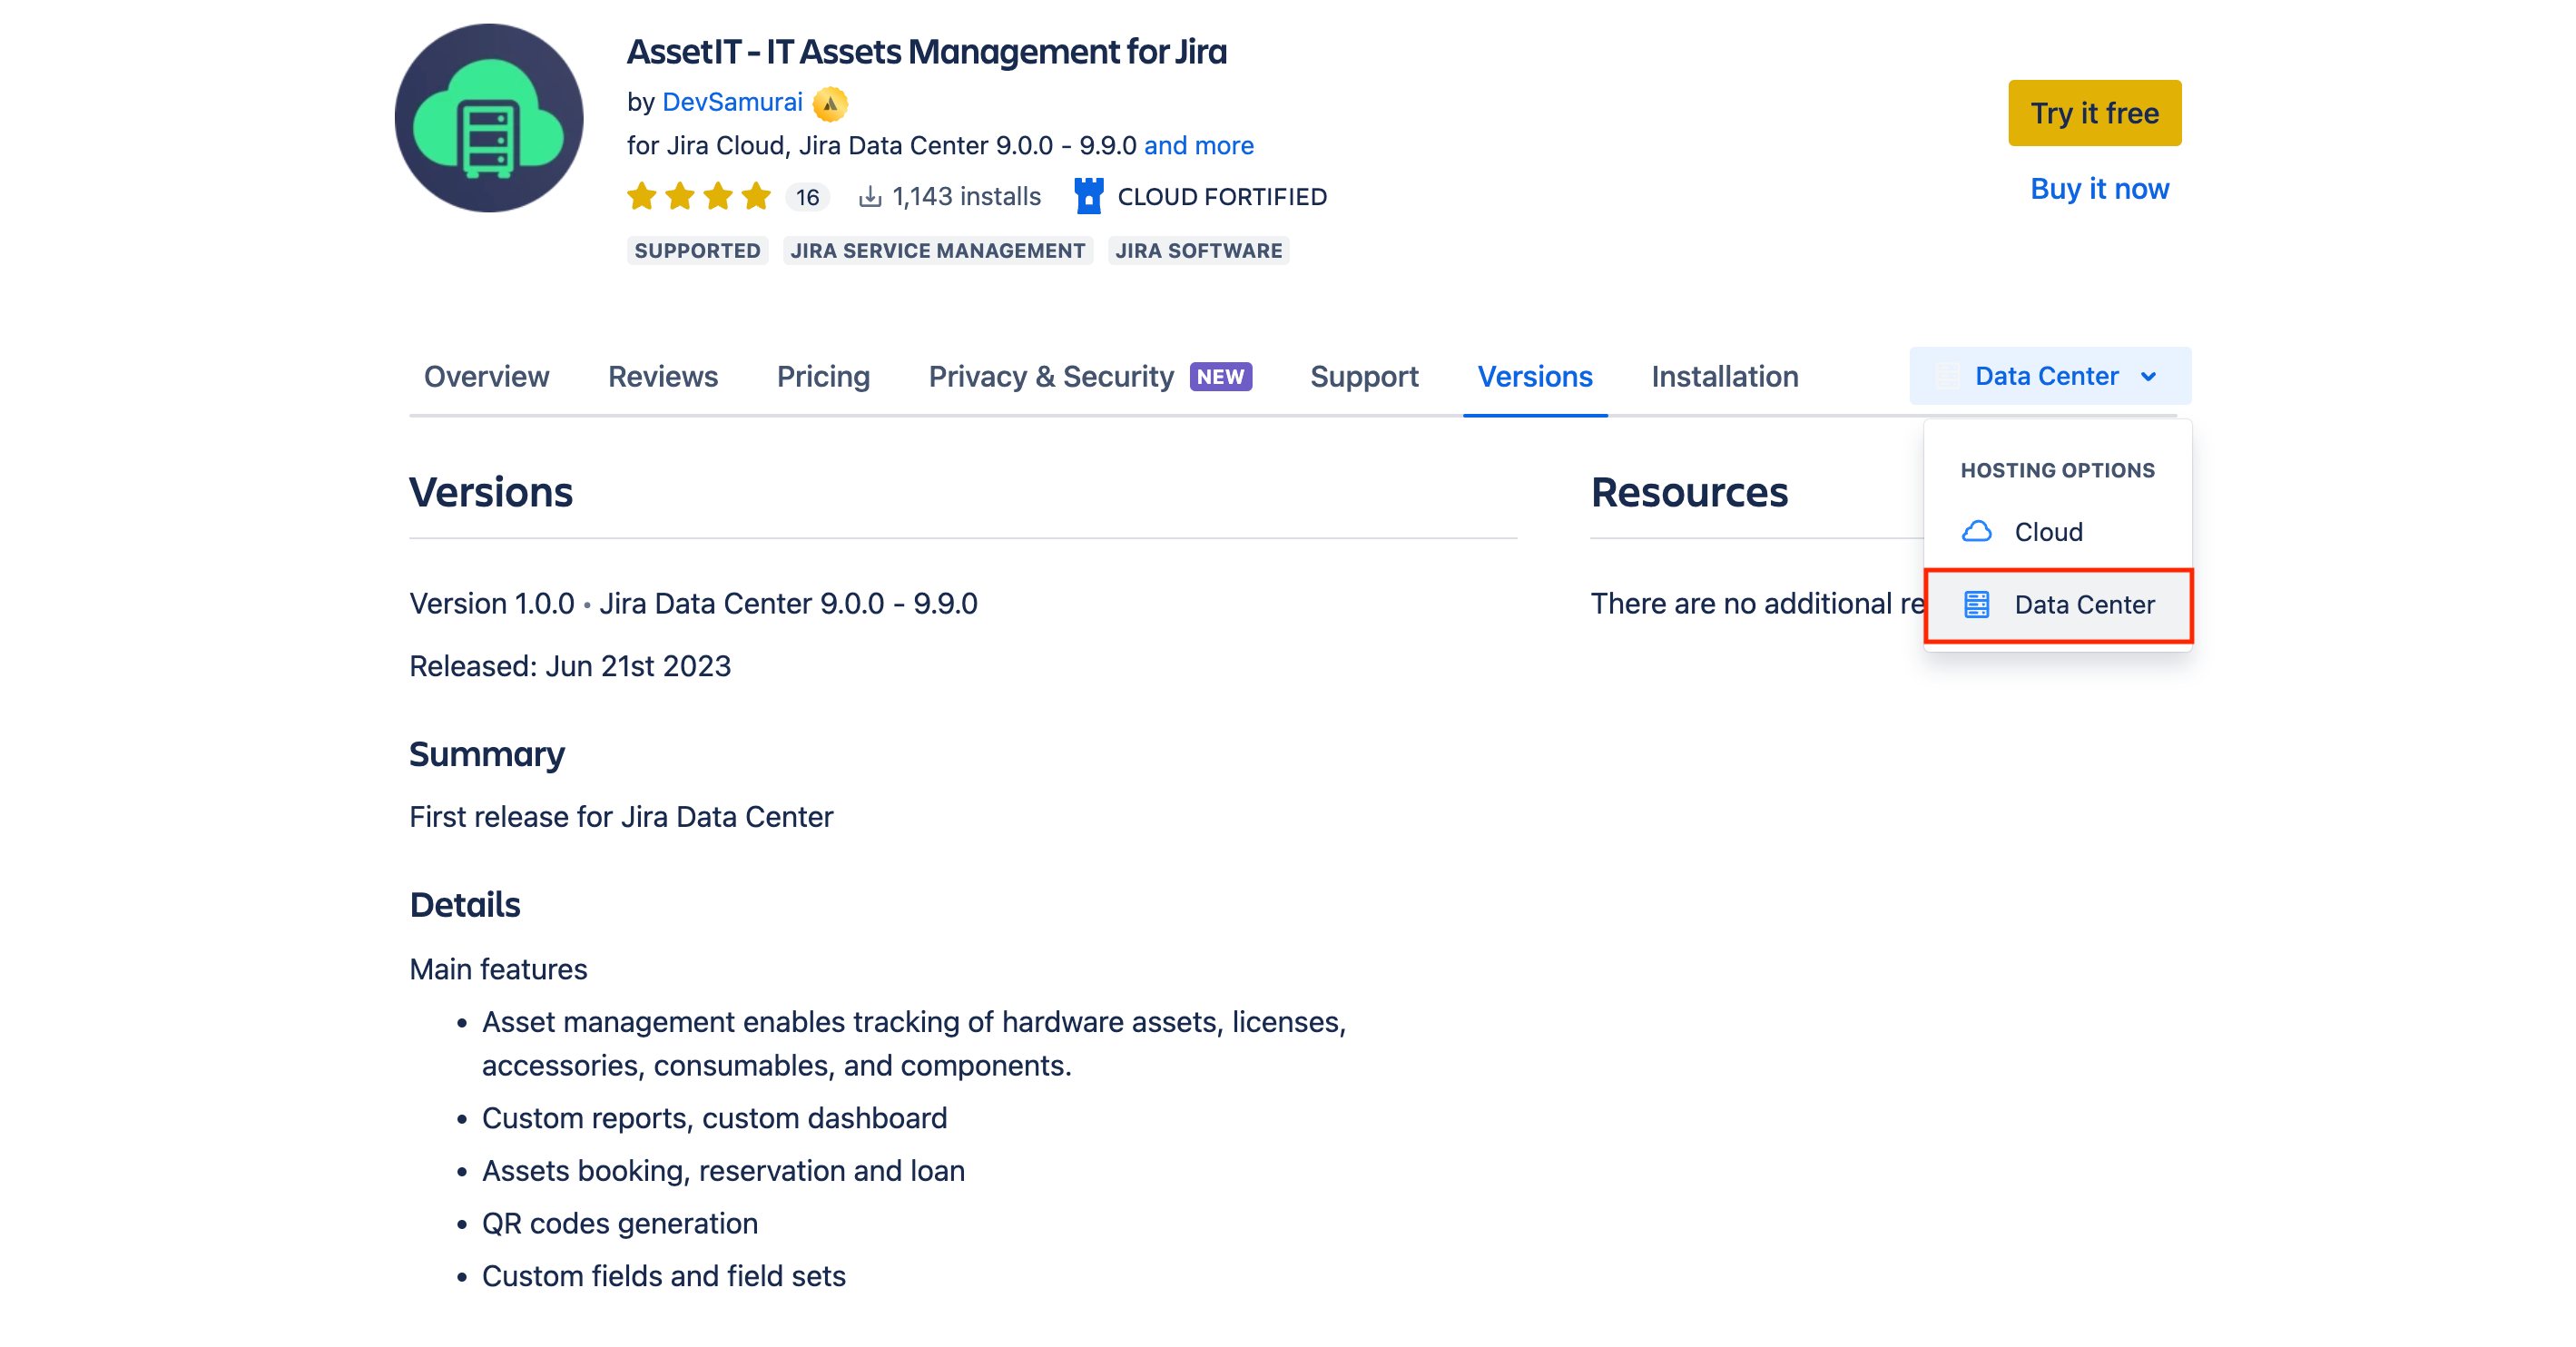Click the DevSamurai partner badge icon
This screenshot has height=1347, width=2576.
830,103
